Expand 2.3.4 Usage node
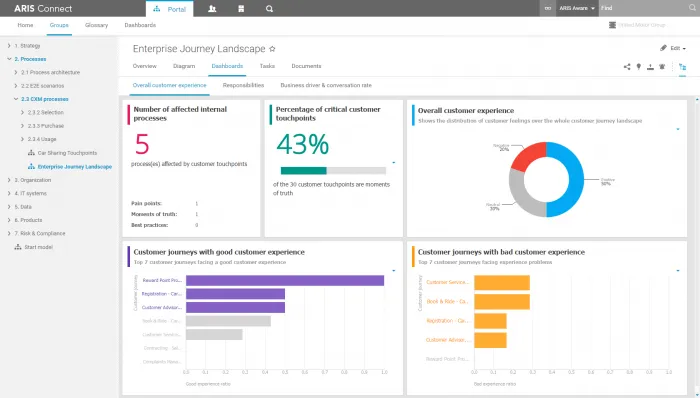The height and width of the screenshot is (398, 700). (22, 139)
